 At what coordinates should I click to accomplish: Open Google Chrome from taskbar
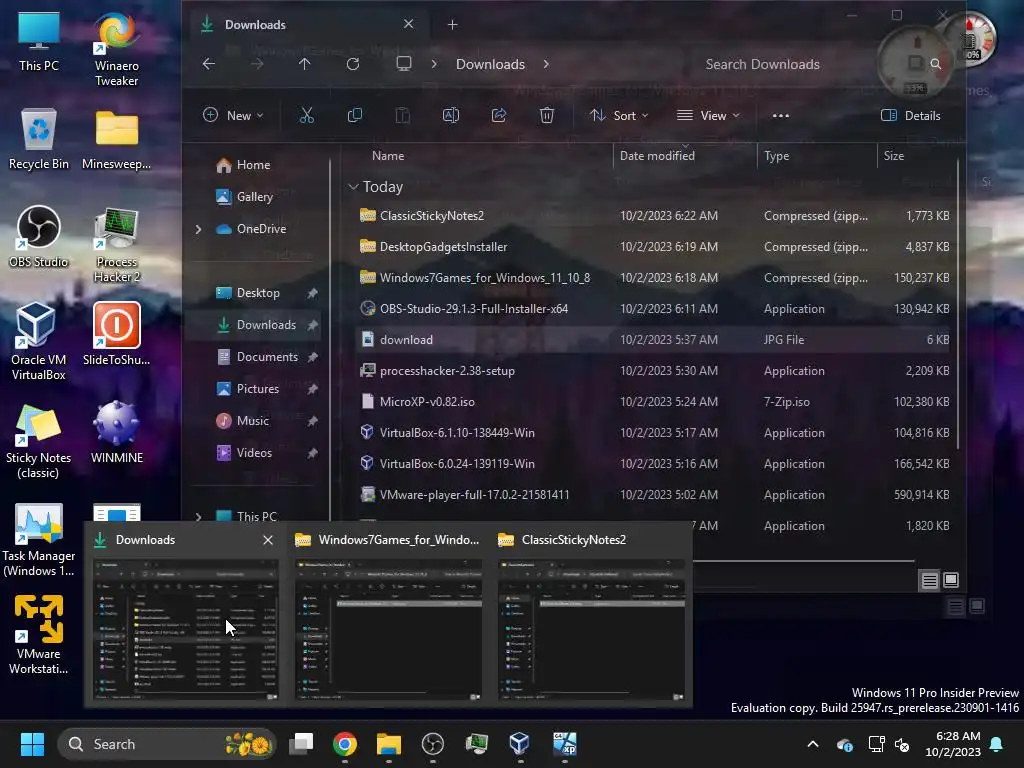click(345, 744)
